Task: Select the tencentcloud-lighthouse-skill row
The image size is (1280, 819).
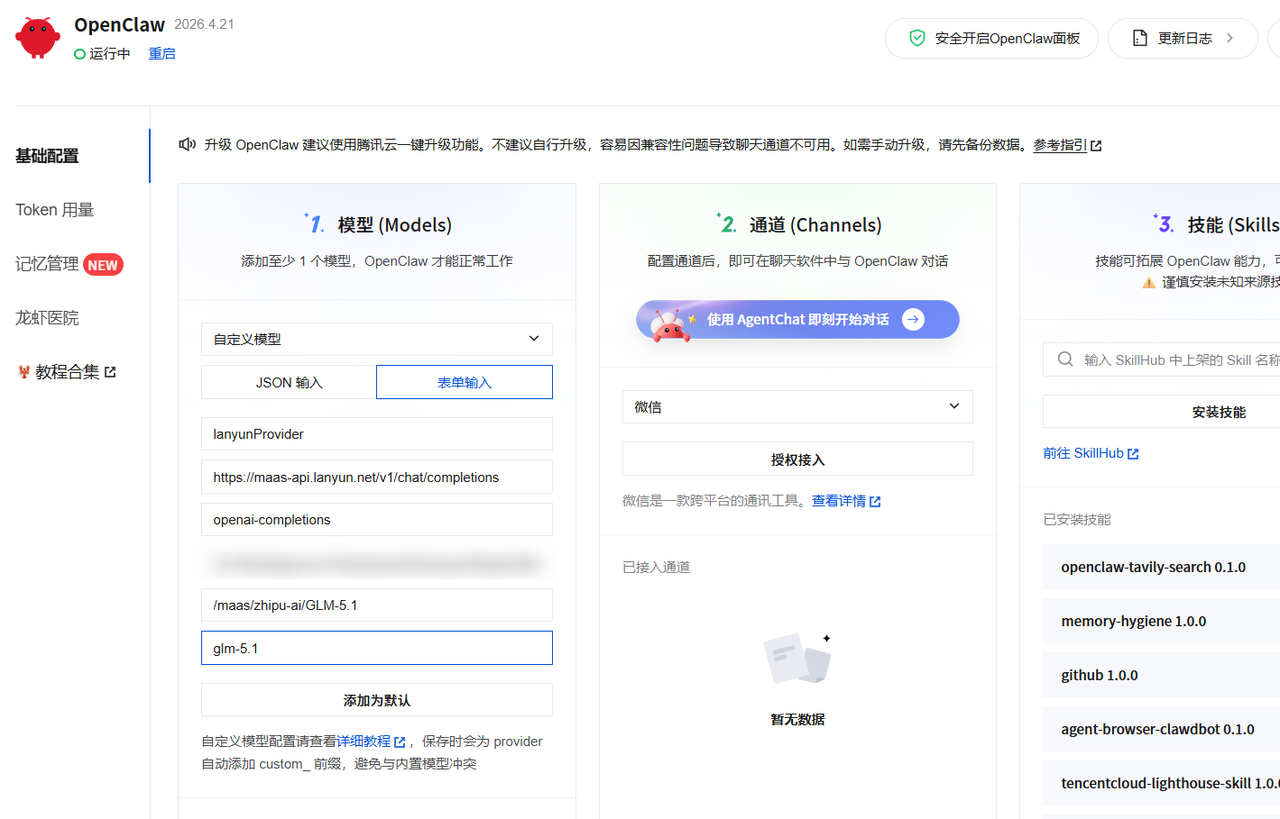Action: coord(1161,783)
